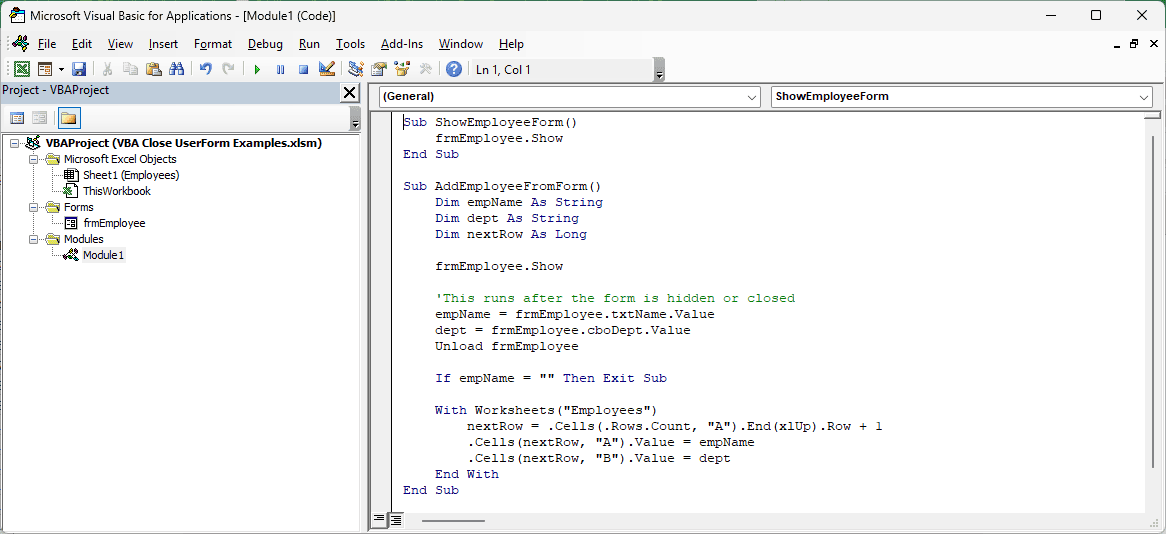The height and width of the screenshot is (534, 1166).
Task: Select Module1 in project tree
Action: click(x=104, y=255)
